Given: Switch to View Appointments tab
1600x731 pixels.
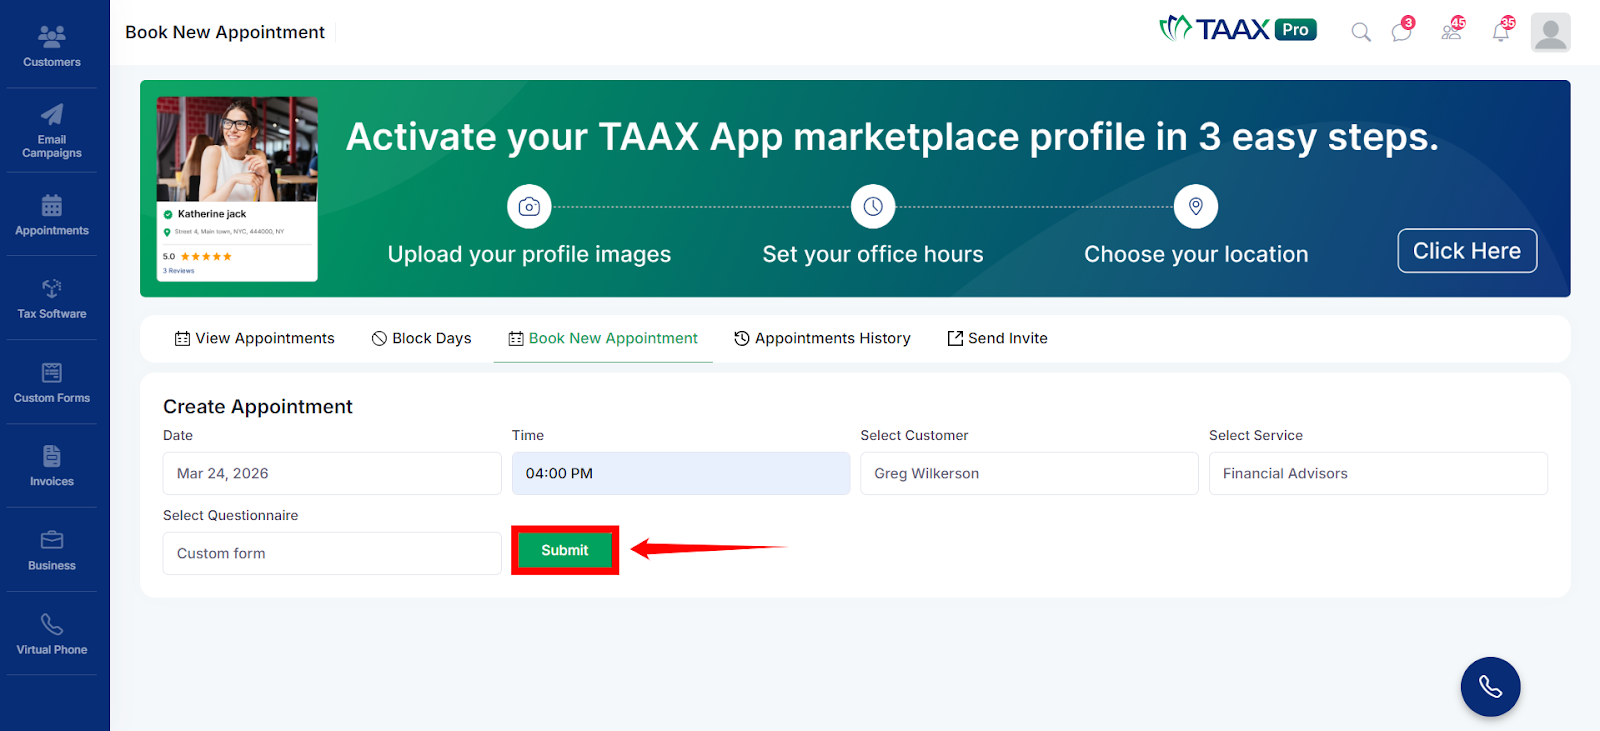Looking at the screenshot, I should [x=255, y=339].
